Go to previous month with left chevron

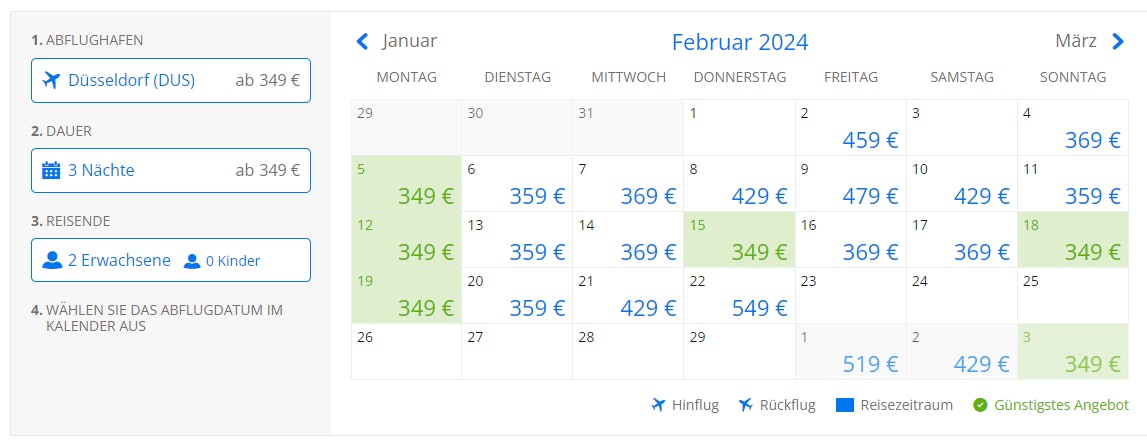[363, 42]
